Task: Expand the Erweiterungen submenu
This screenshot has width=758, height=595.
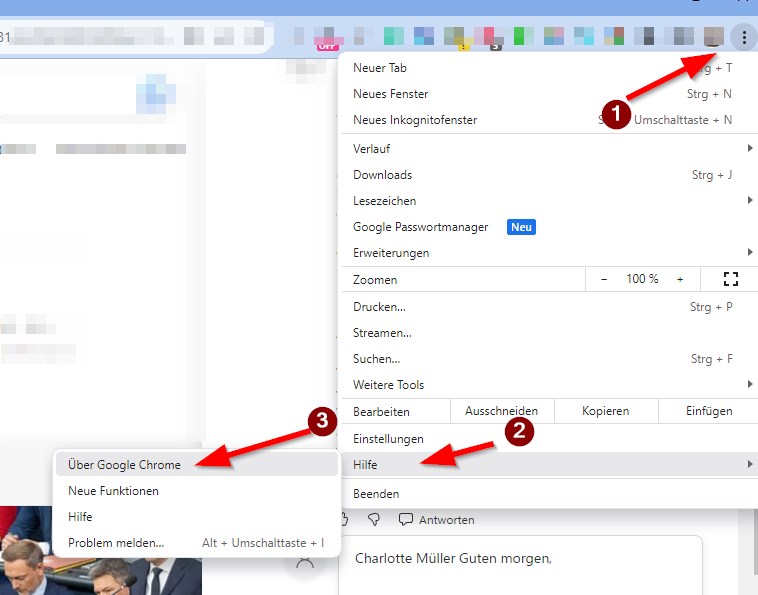Action: click(549, 253)
